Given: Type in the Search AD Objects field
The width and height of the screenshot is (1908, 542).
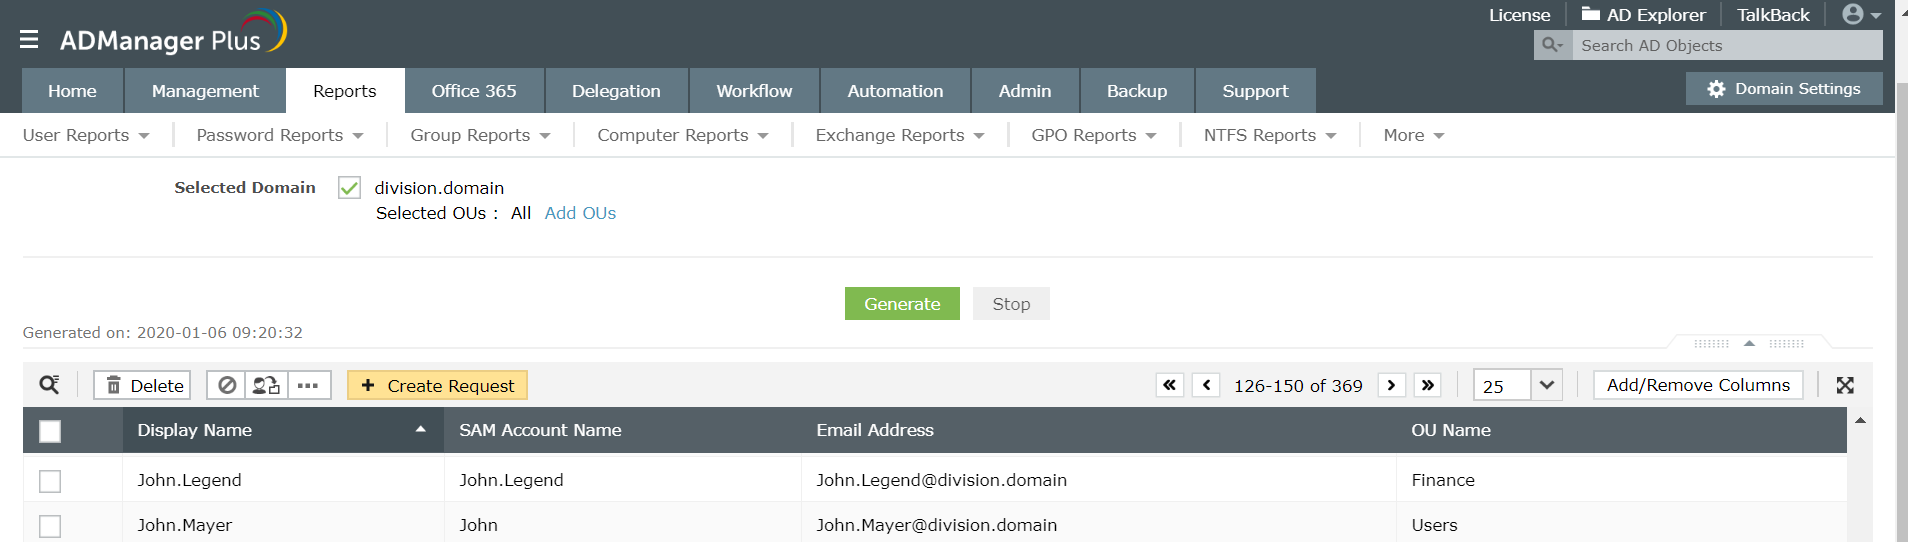Looking at the screenshot, I should 1726,45.
